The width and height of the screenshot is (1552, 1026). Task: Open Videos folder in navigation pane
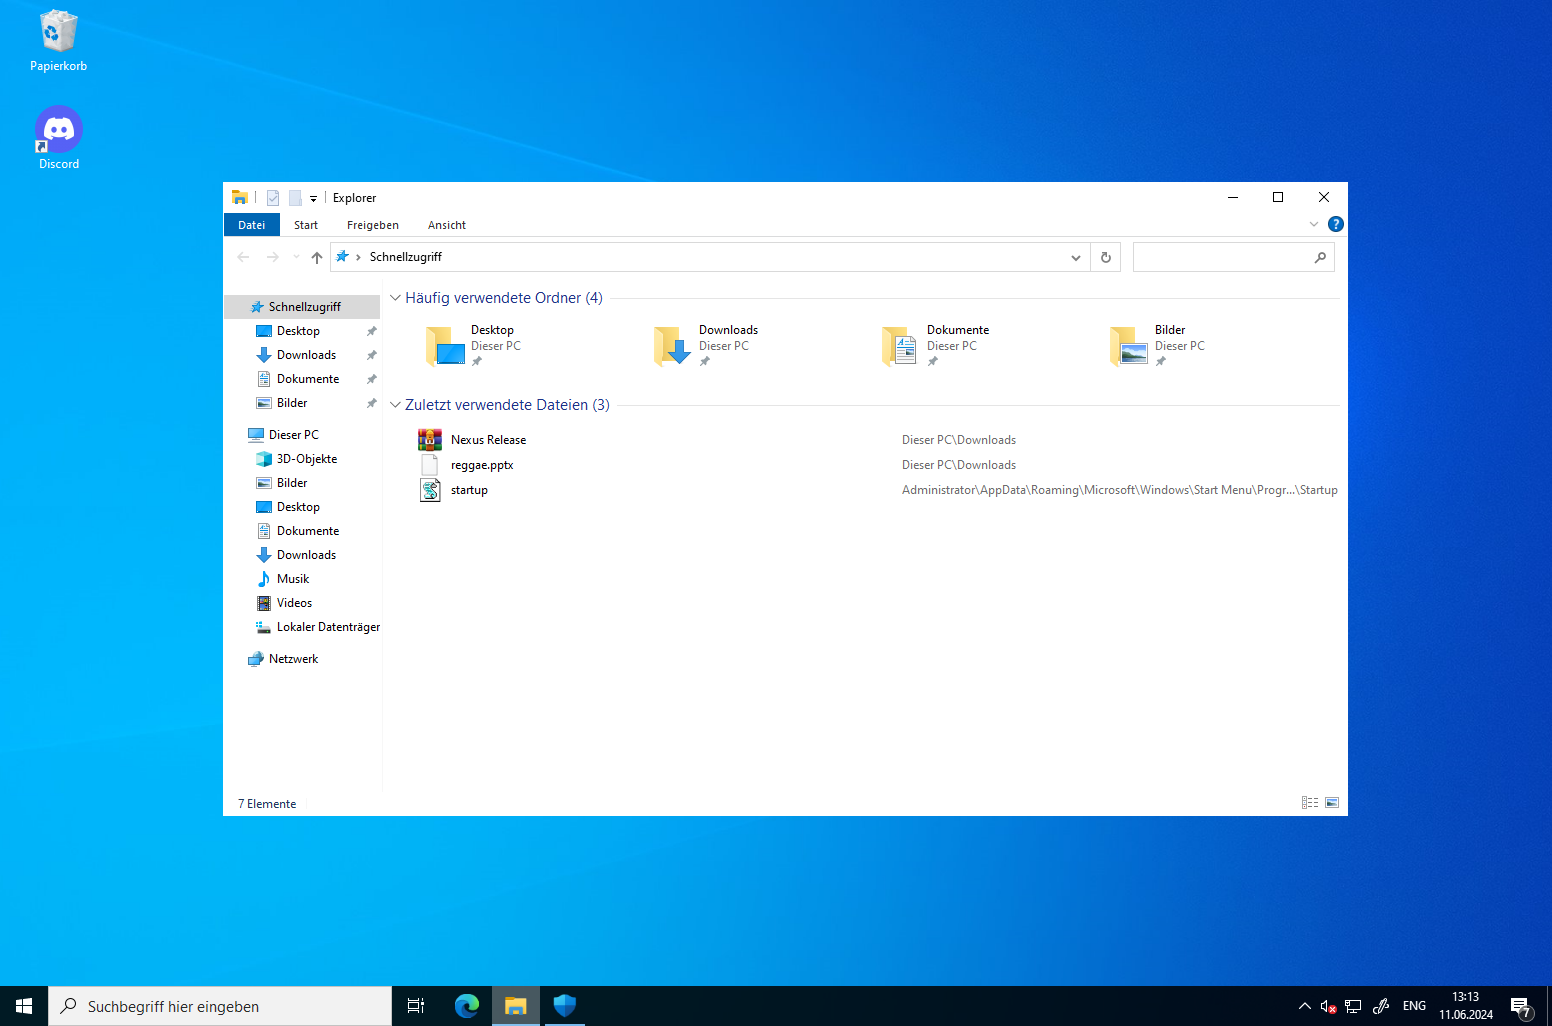pos(302,603)
